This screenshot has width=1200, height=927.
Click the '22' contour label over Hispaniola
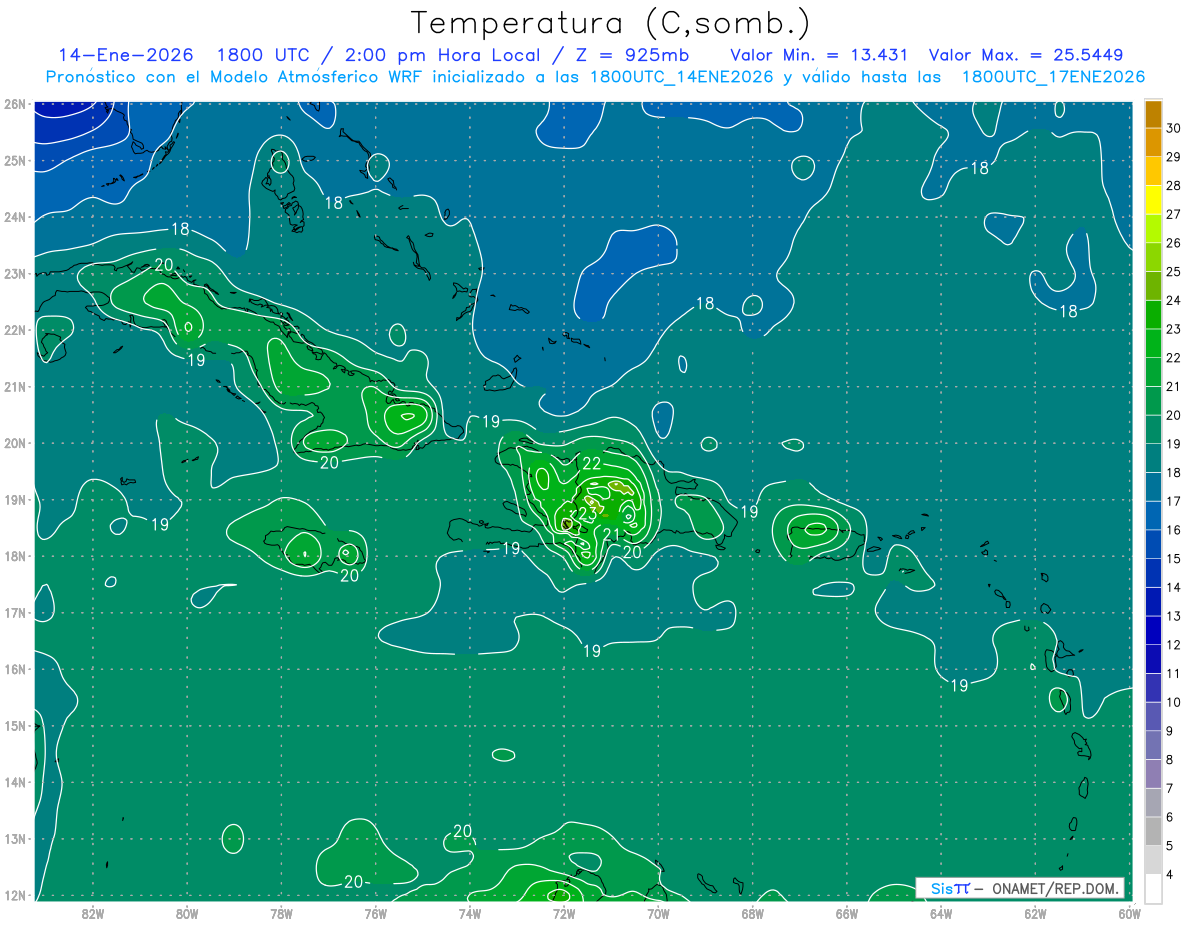tap(592, 464)
